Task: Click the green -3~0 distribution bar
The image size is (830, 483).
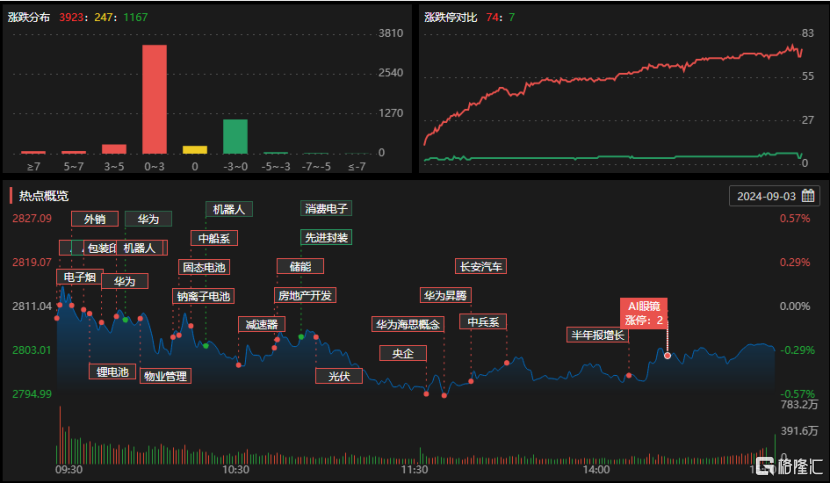Action: pyautogui.click(x=235, y=137)
